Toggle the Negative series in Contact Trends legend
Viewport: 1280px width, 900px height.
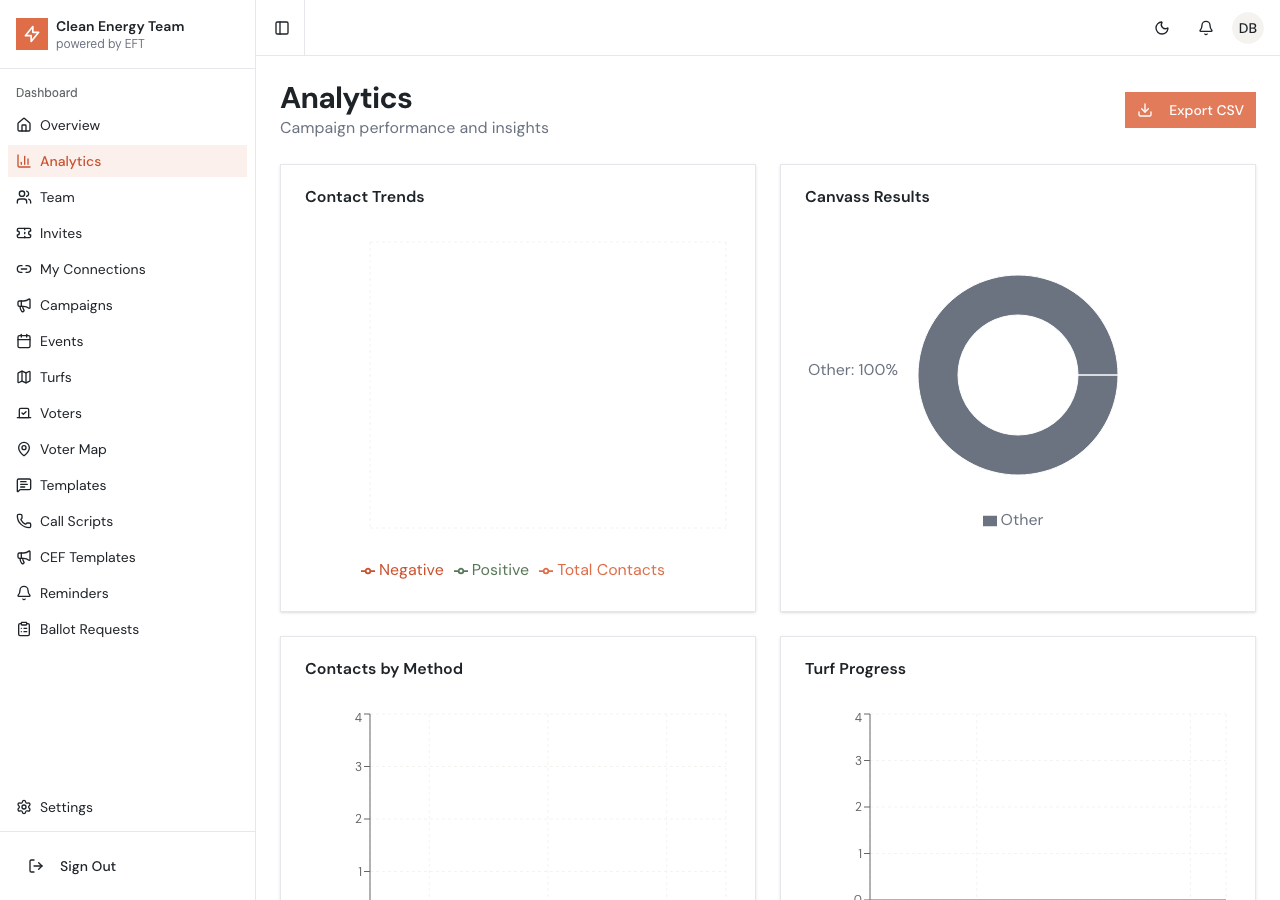(401, 569)
